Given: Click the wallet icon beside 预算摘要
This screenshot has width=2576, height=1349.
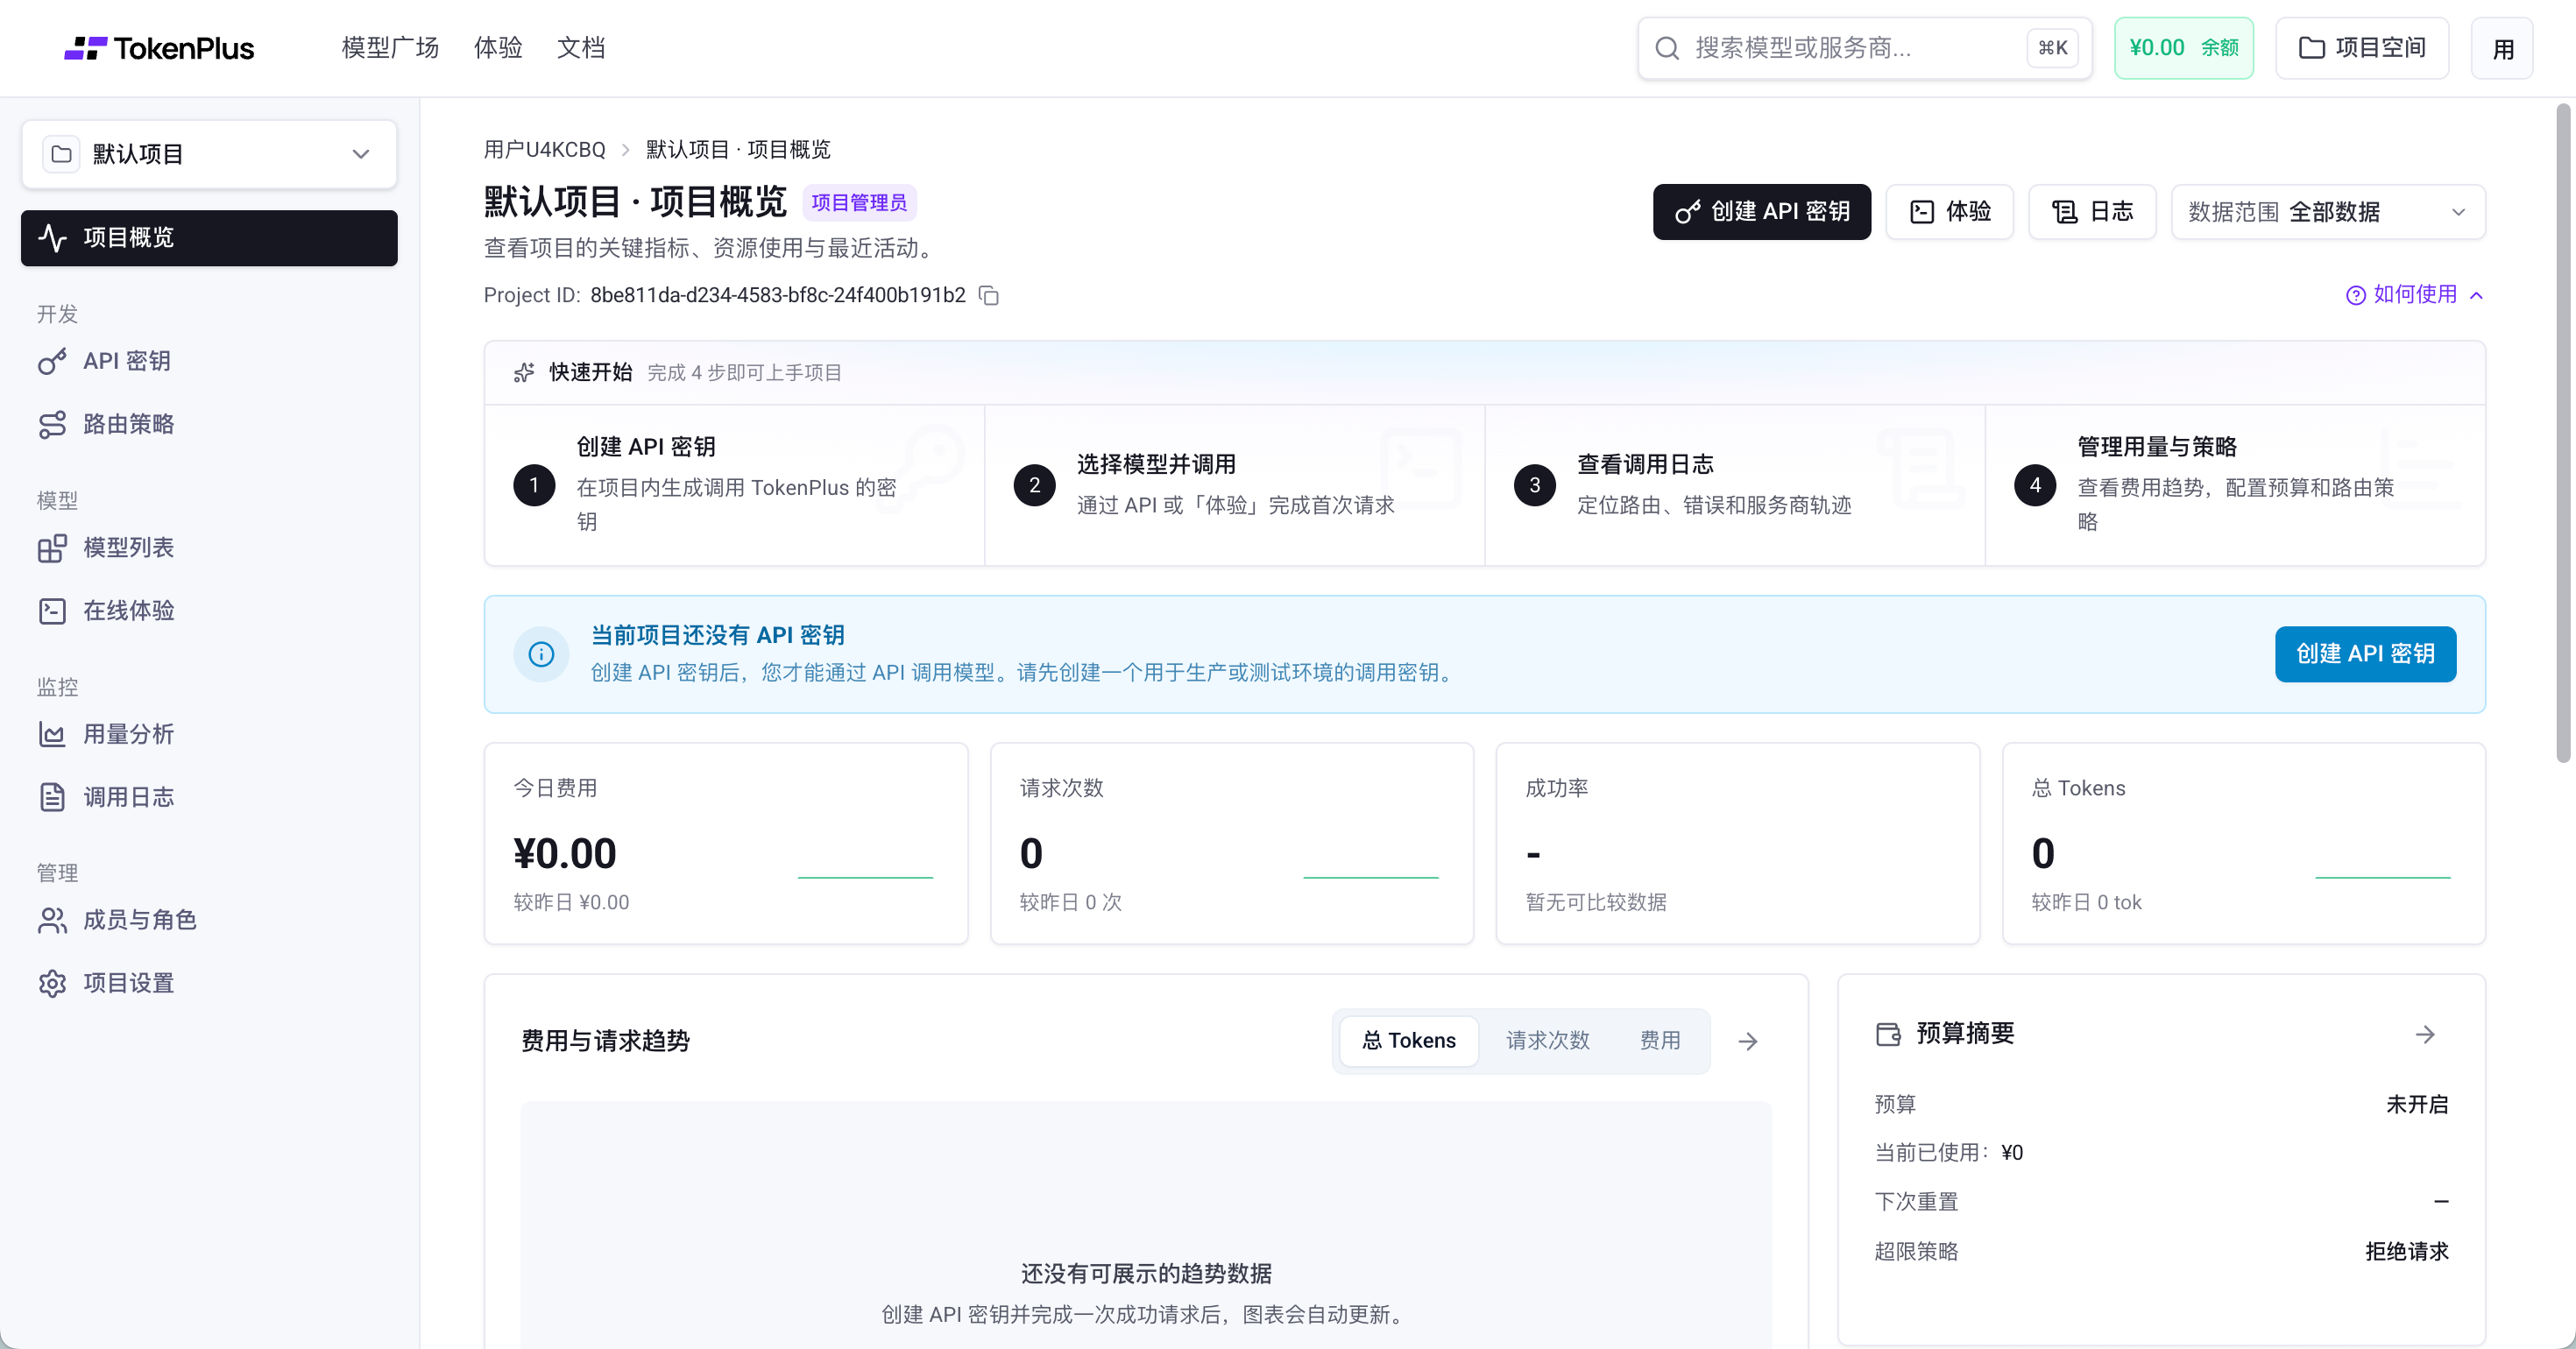Looking at the screenshot, I should click(1888, 1034).
